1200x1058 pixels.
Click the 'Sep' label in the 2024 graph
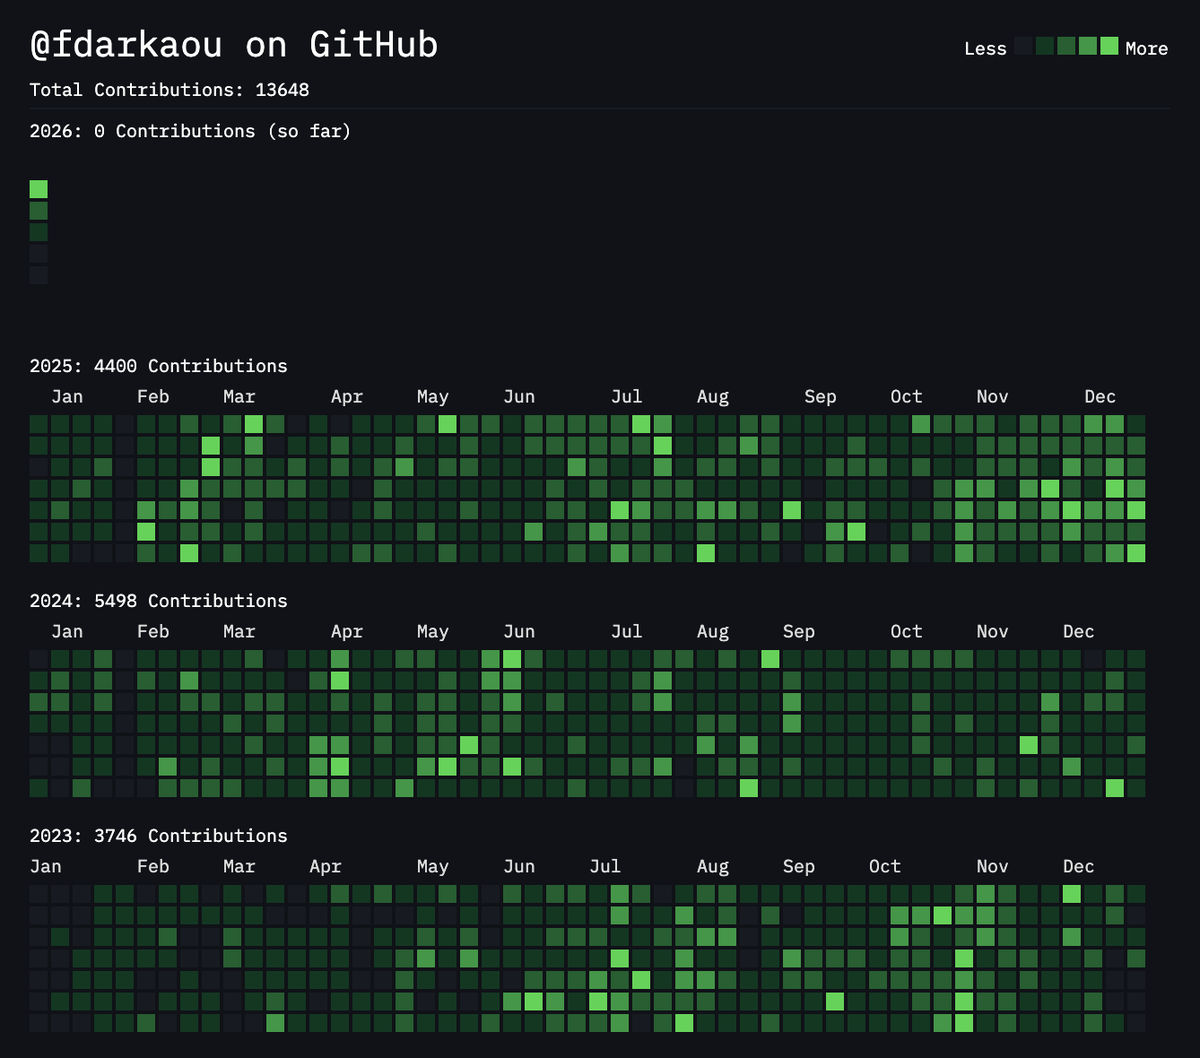click(799, 632)
